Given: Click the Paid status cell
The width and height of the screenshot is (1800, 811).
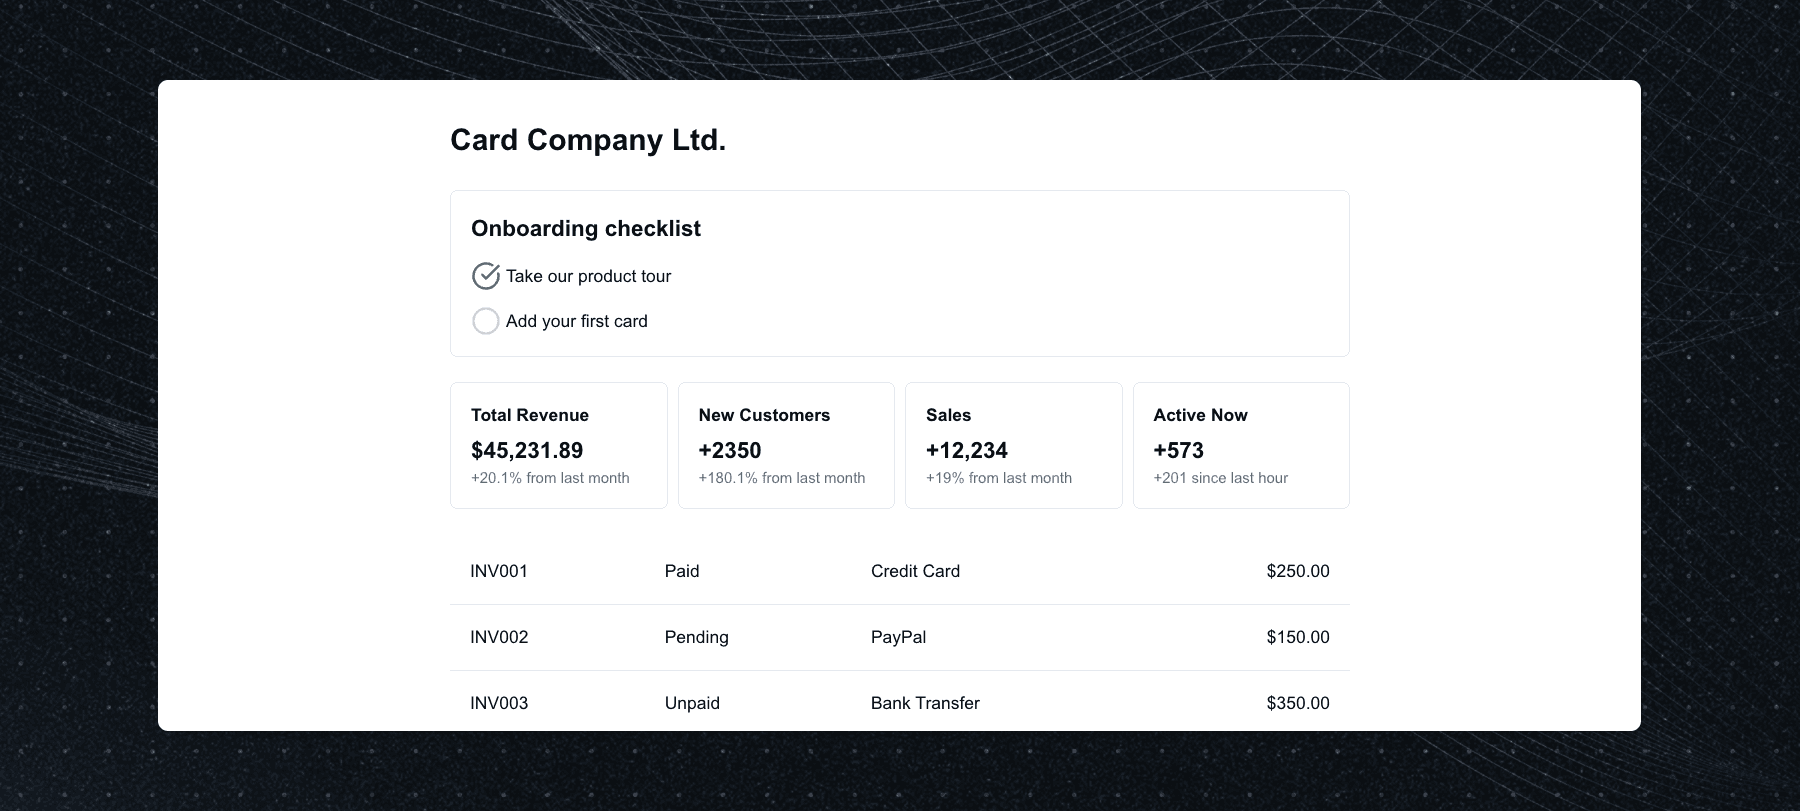Looking at the screenshot, I should click(682, 571).
